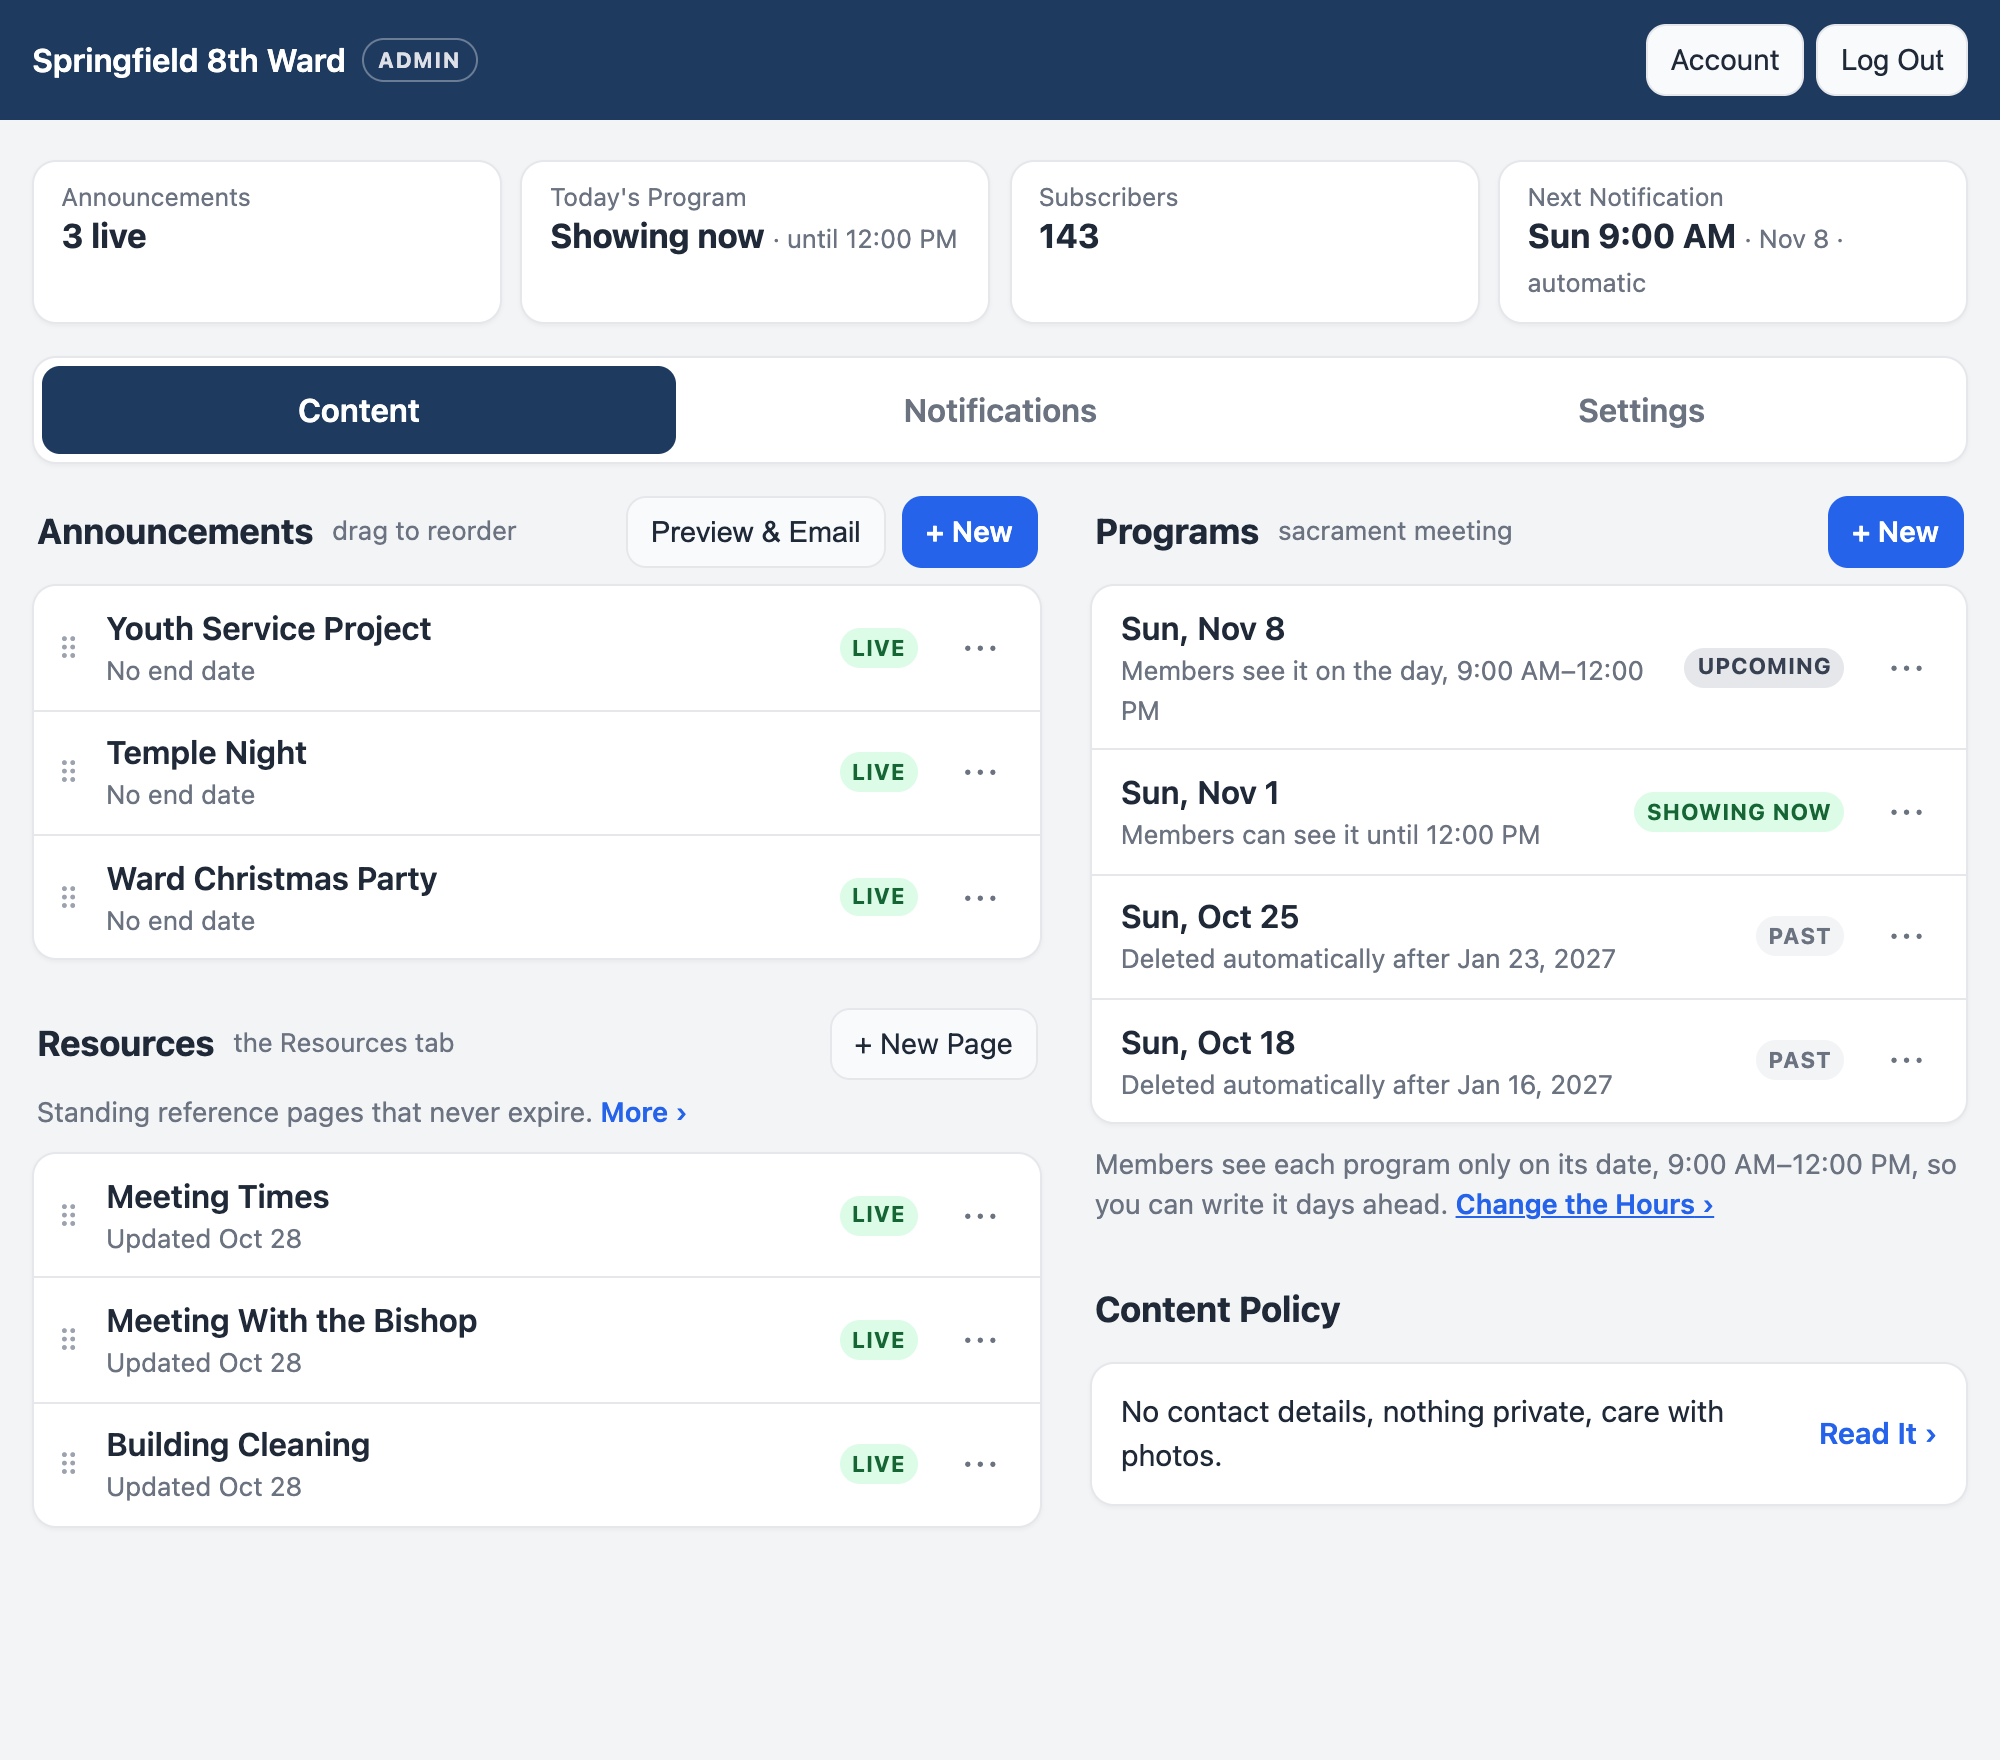Create a new announcement
The image size is (2000, 1760).
click(970, 532)
